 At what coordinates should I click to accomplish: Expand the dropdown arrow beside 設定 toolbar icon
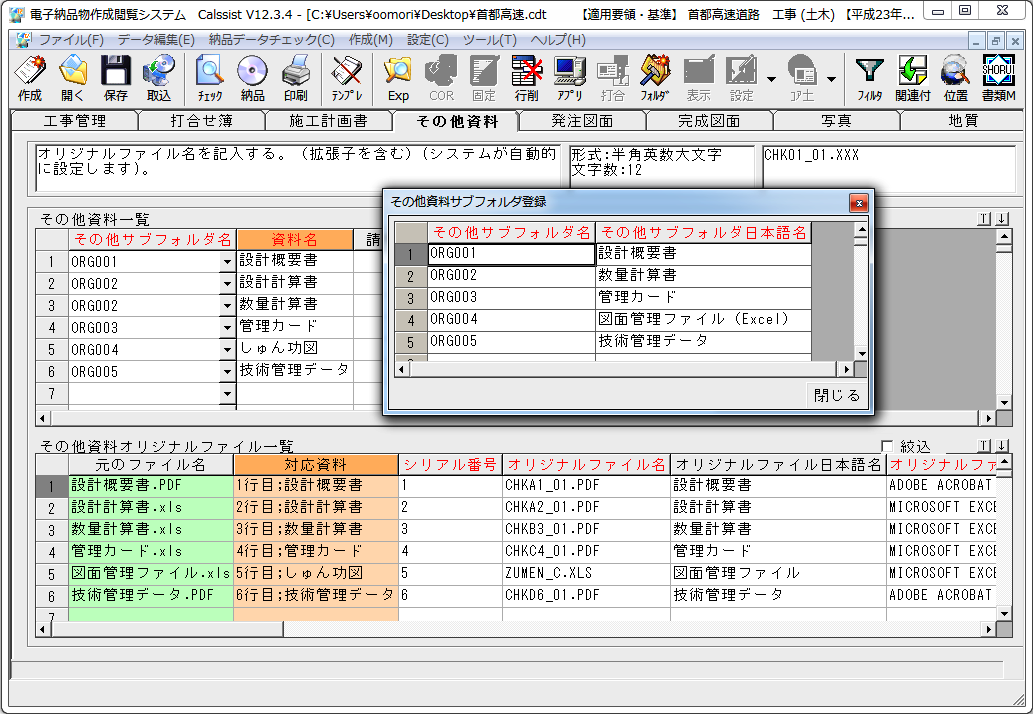click(x=771, y=79)
